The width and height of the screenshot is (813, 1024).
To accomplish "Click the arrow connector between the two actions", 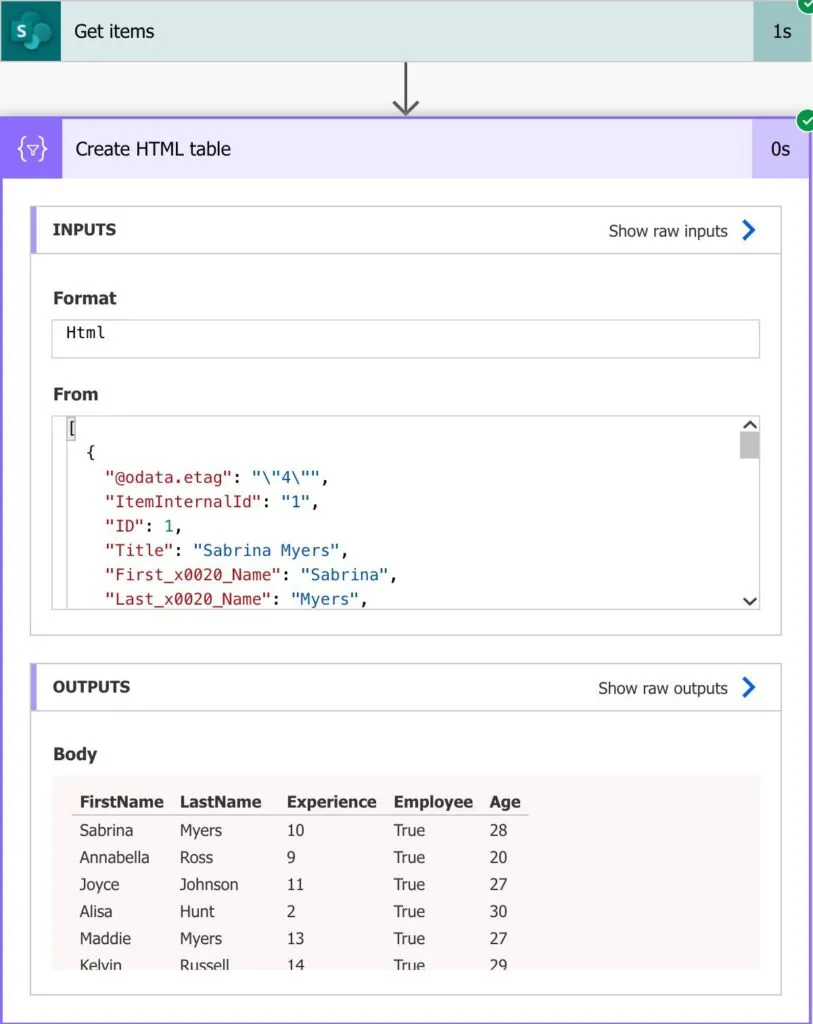I will point(405,90).
